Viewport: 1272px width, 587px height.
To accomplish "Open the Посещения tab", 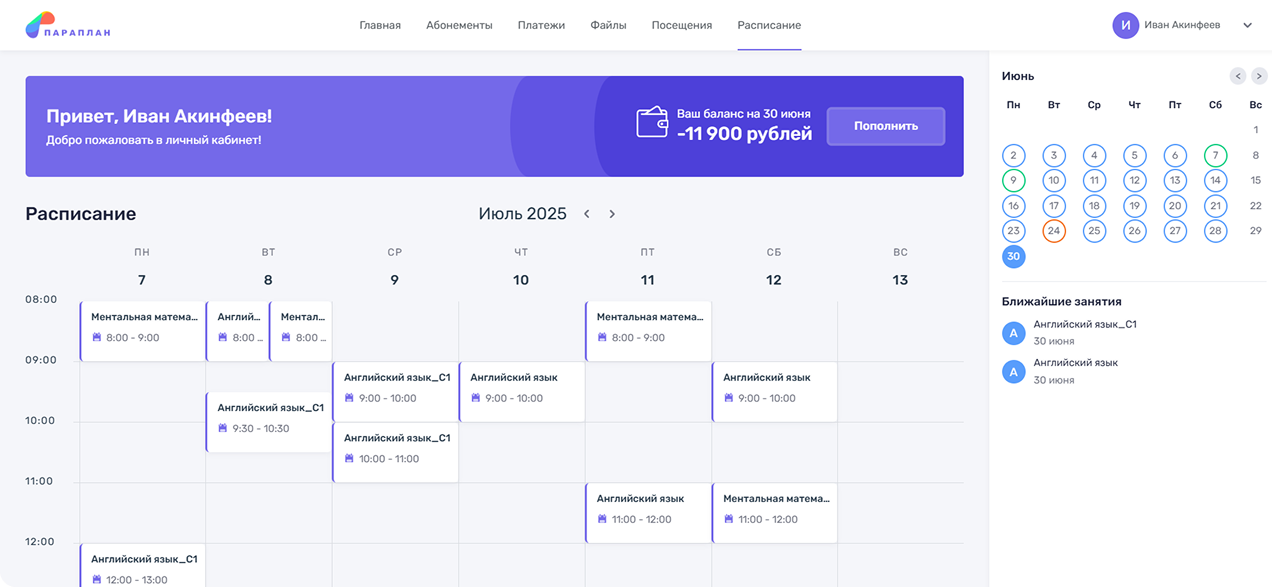I will (x=681, y=26).
